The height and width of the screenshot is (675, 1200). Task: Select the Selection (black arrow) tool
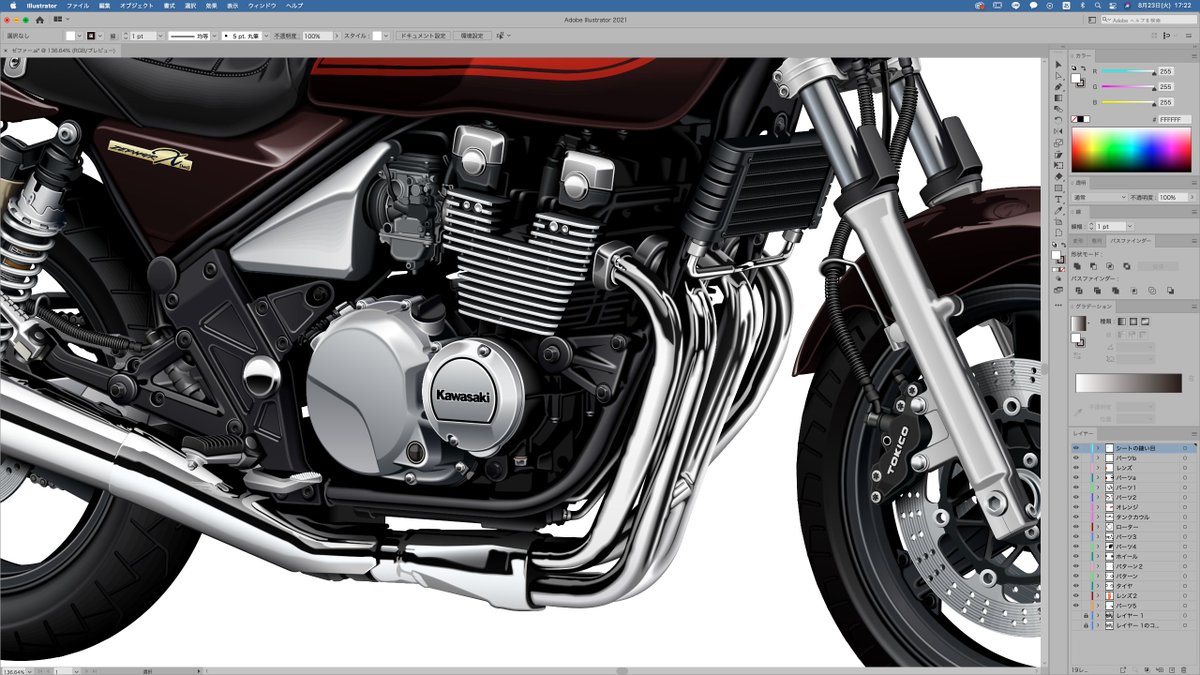pos(1058,65)
